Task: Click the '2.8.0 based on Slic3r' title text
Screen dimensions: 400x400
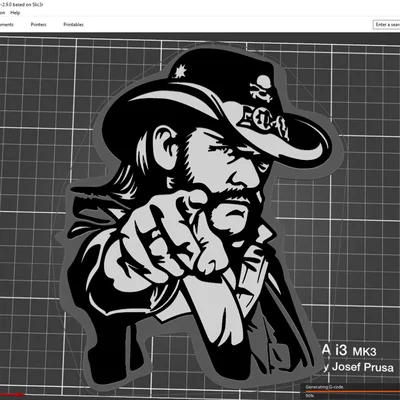Action: pos(22,5)
